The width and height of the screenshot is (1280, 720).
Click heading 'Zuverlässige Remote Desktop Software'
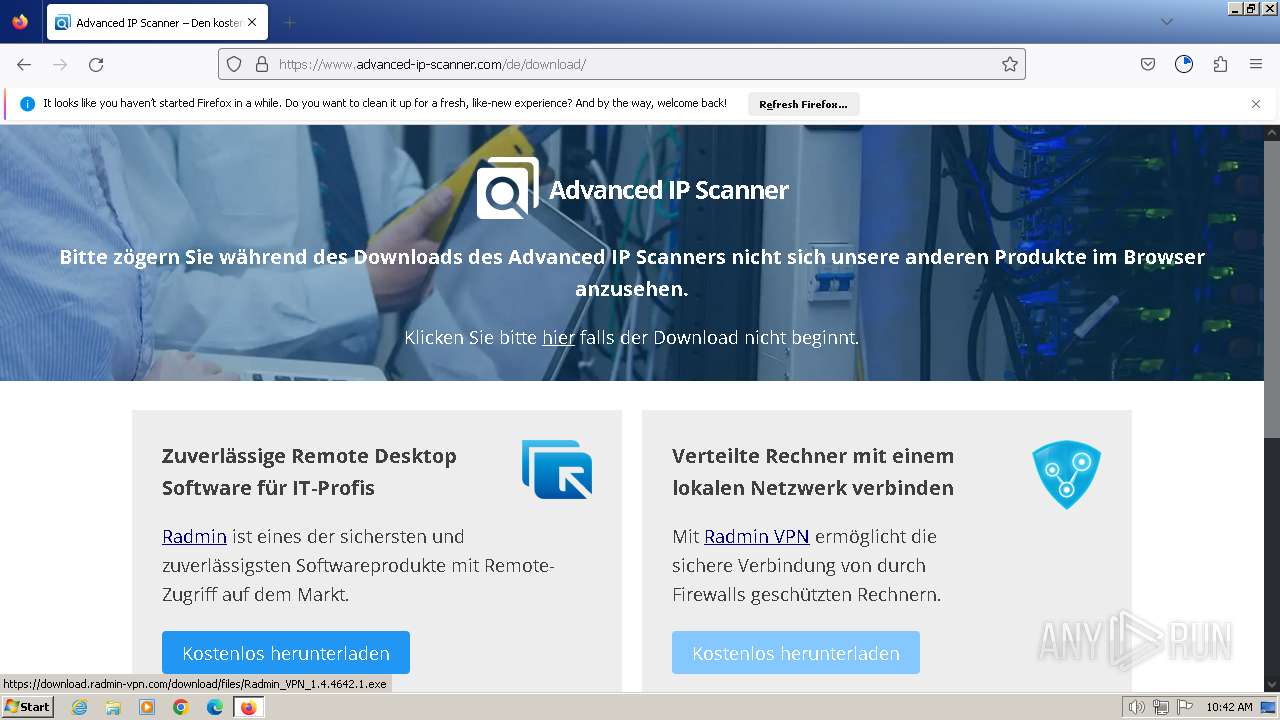tap(309, 471)
